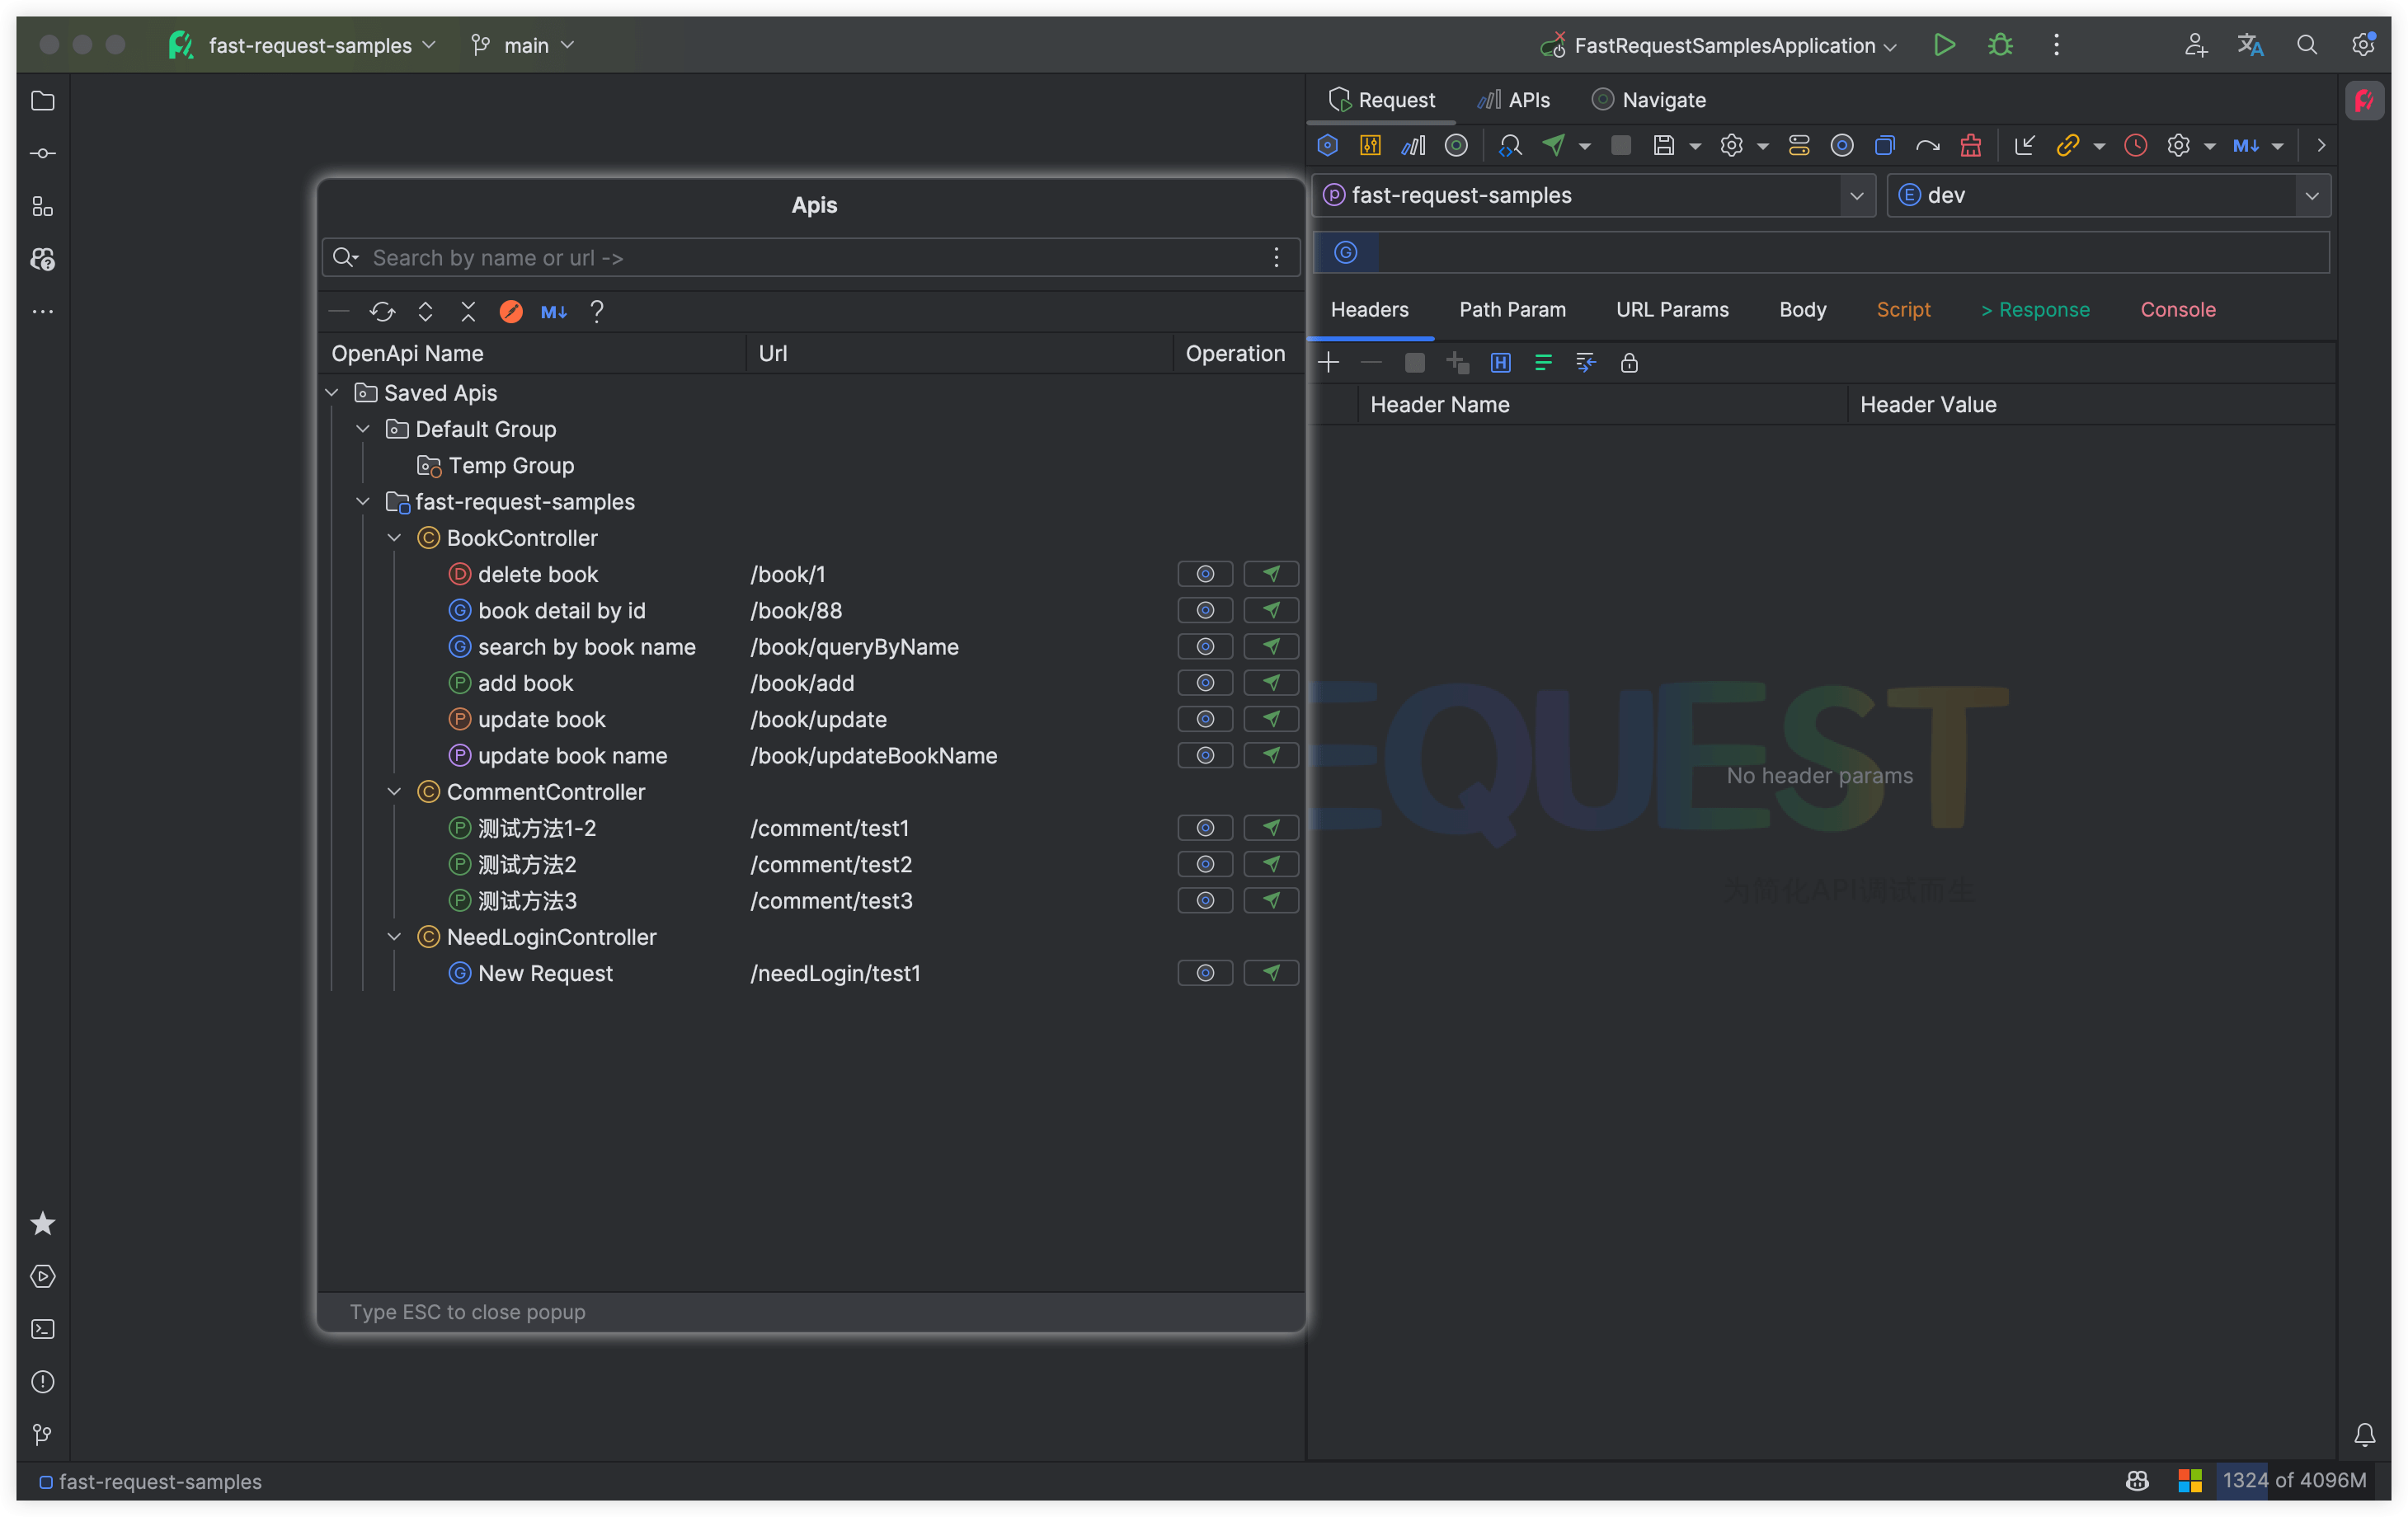Click the refresh icon in Apis popup
2408x1517 pixels.
point(382,311)
